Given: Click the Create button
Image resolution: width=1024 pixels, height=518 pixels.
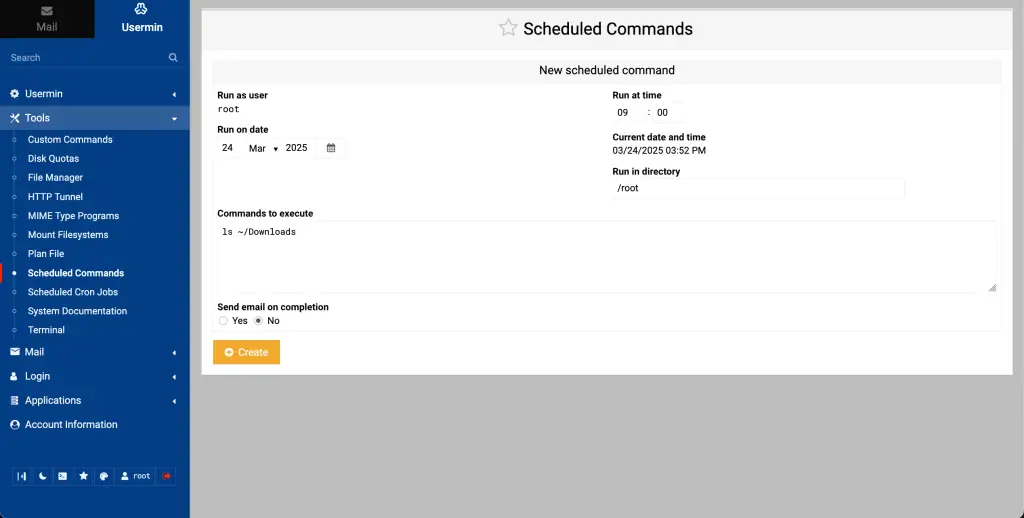Looking at the screenshot, I should pos(246,352).
